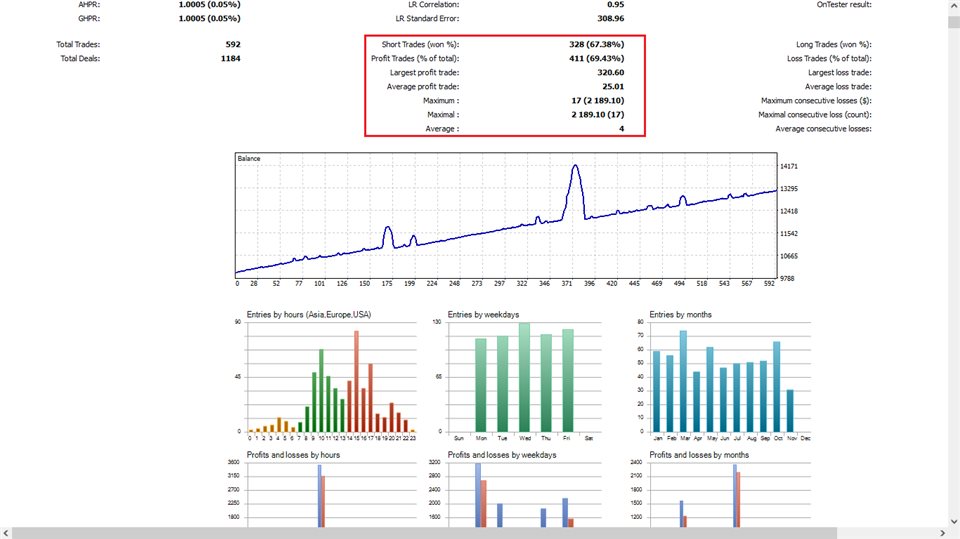The height and width of the screenshot is (539, 960).
Task: Select the GHPR value 1.0005 (0.05%)
Action: pyautogui.click(x=209, y=18)
